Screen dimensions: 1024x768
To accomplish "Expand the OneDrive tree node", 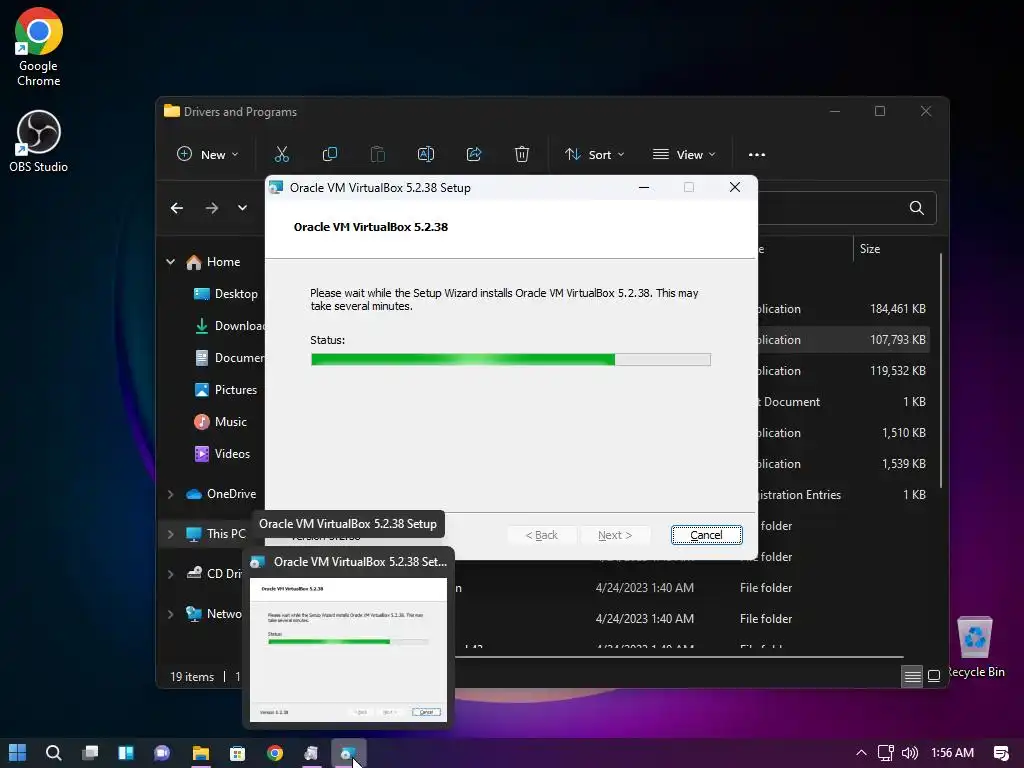I will [x=170, y=494].
